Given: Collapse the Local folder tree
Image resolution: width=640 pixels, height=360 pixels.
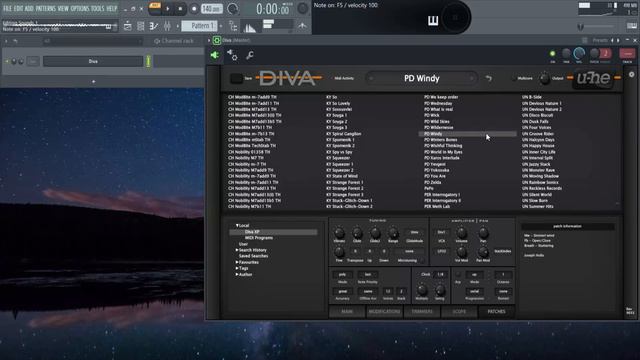Looking at the screenshot, I should 237,225.
